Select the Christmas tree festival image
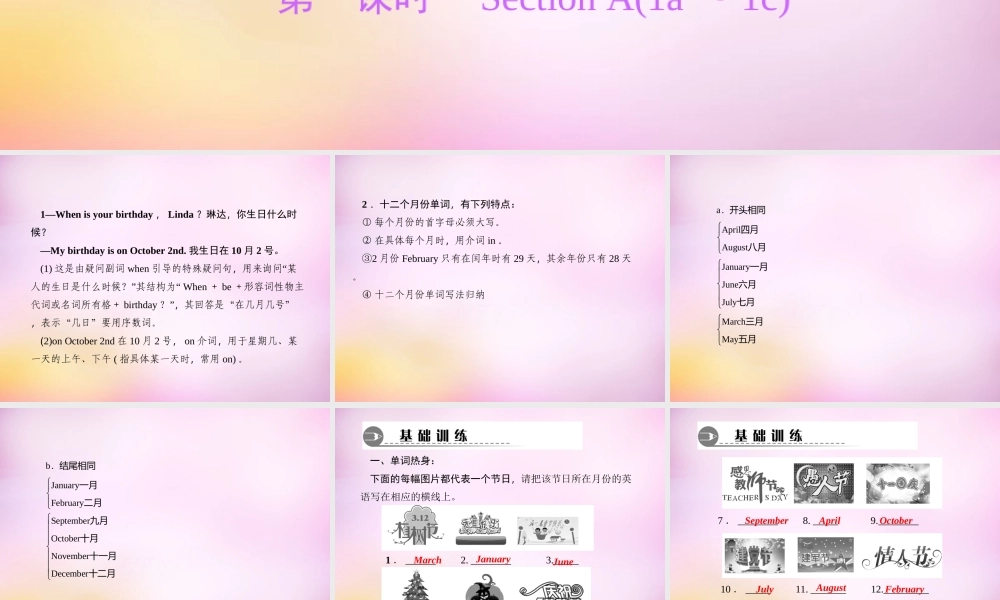 click(415, 588)
